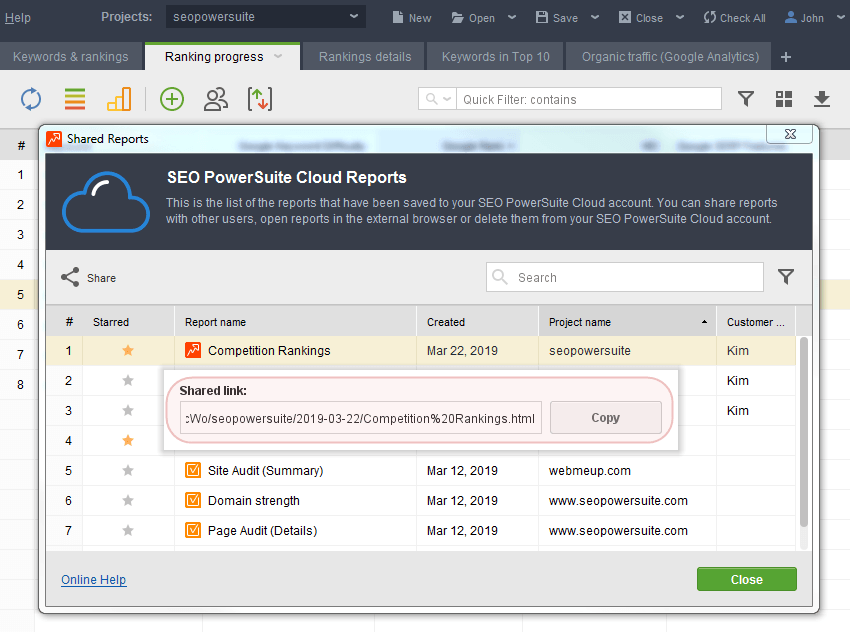Click the orange bar chart icon
This screenshot has width=850, height=632.
click(119, 99)
